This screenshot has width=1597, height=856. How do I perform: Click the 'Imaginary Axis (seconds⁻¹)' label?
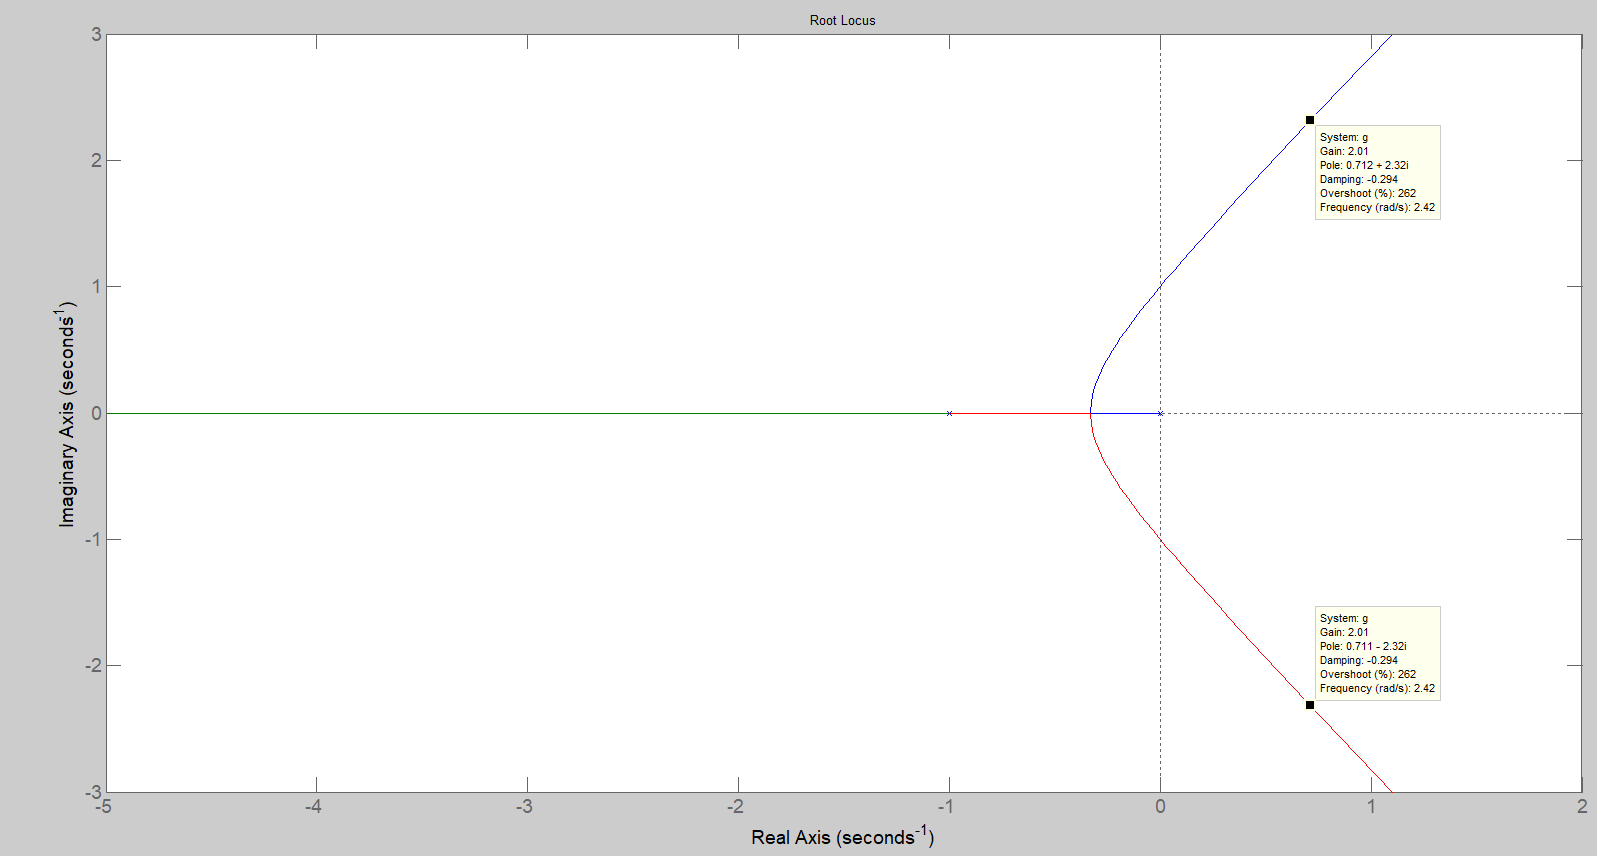pyautogui.click(x=65, y=413)
